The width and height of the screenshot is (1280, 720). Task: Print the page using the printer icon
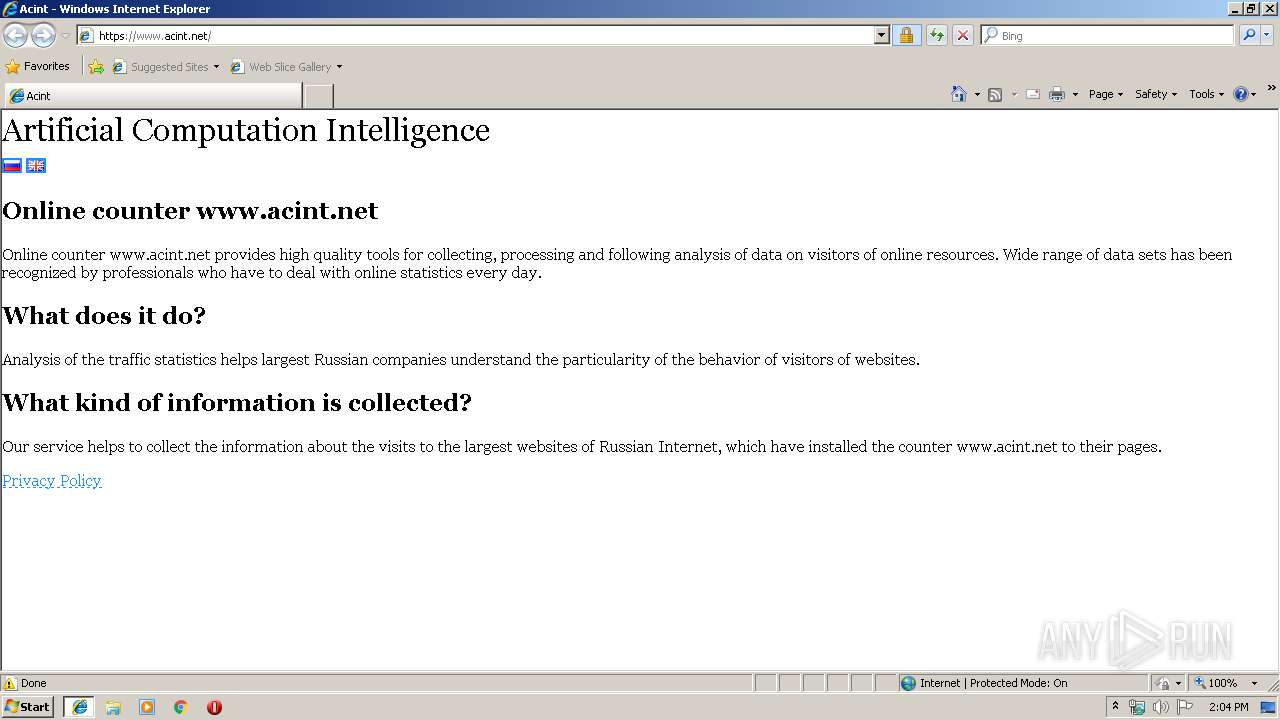click(x=1057, y=94)
